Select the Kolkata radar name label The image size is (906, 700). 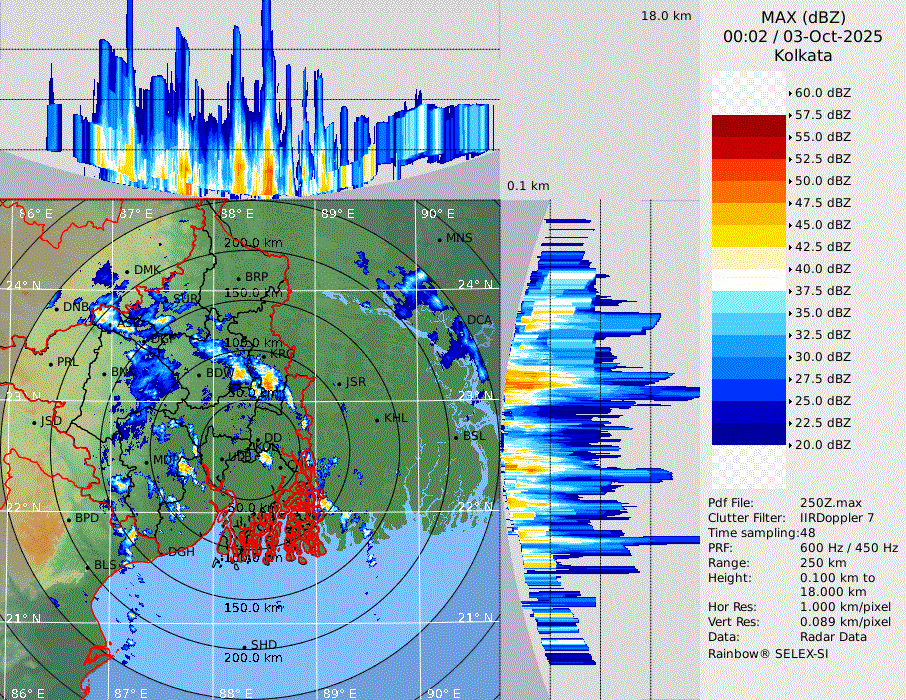coord(803,55)
